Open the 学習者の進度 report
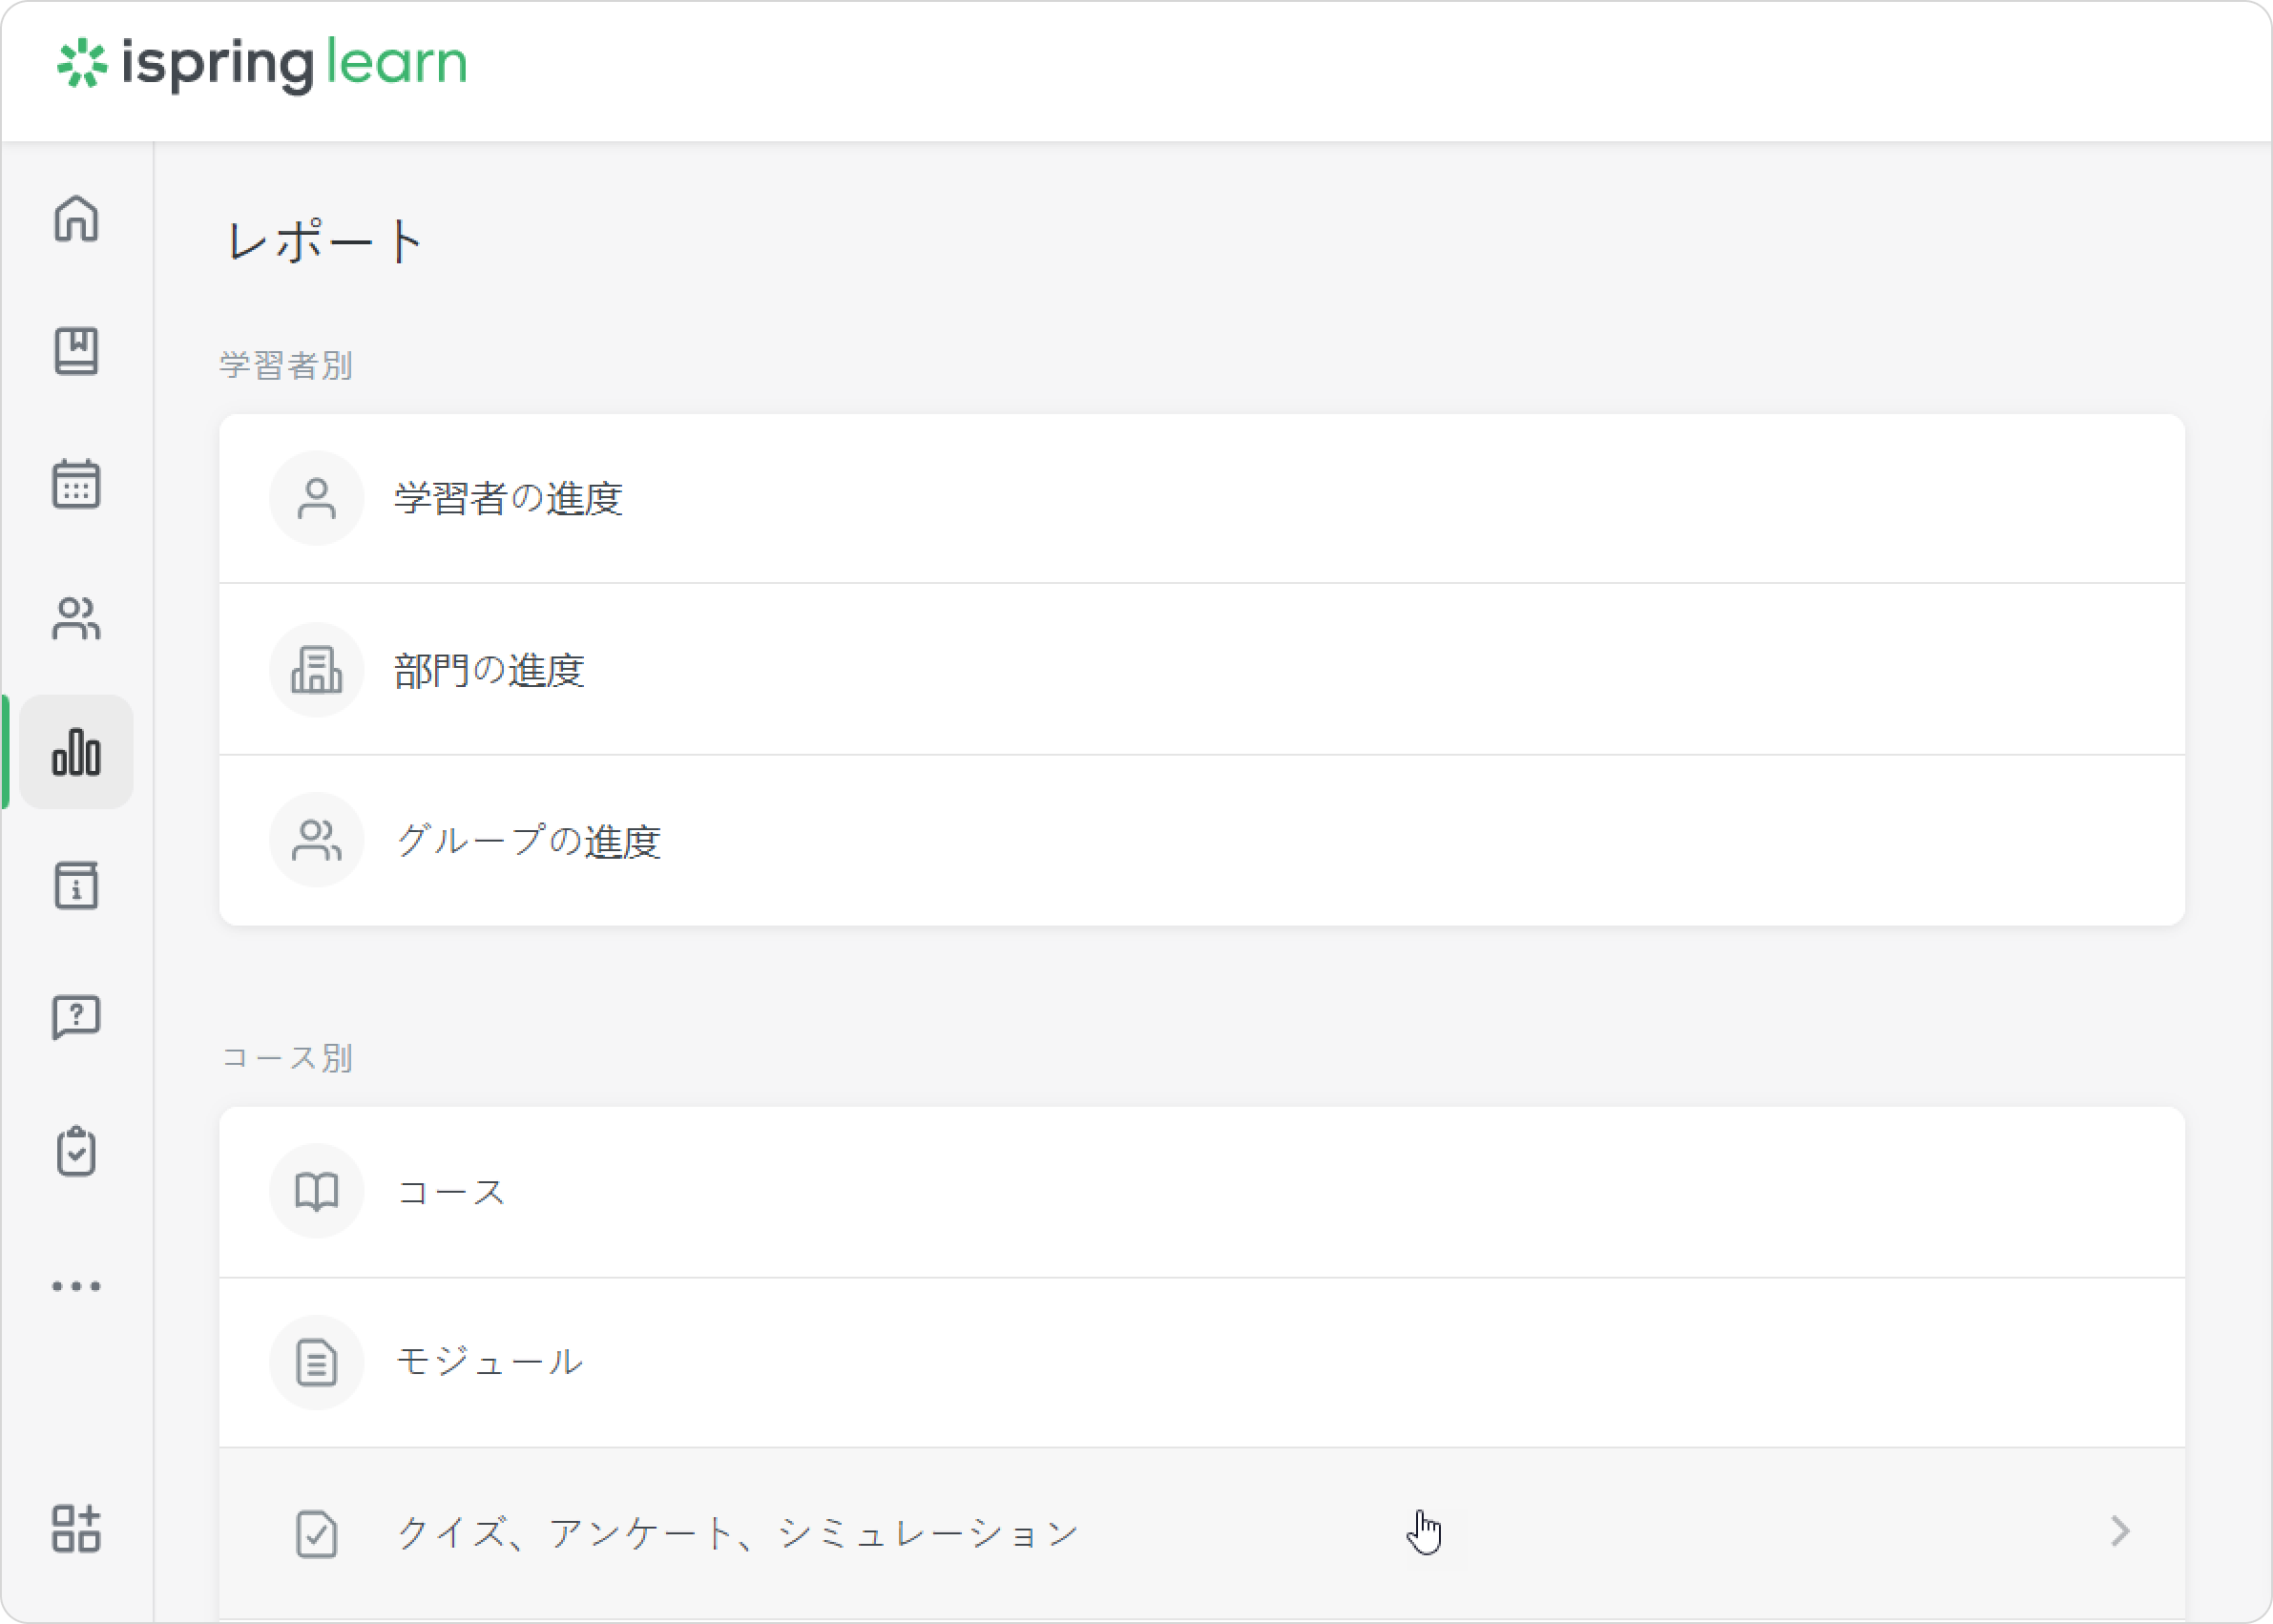Viewport: 2273px width, 1624px height. click(x=1202, y=498)
